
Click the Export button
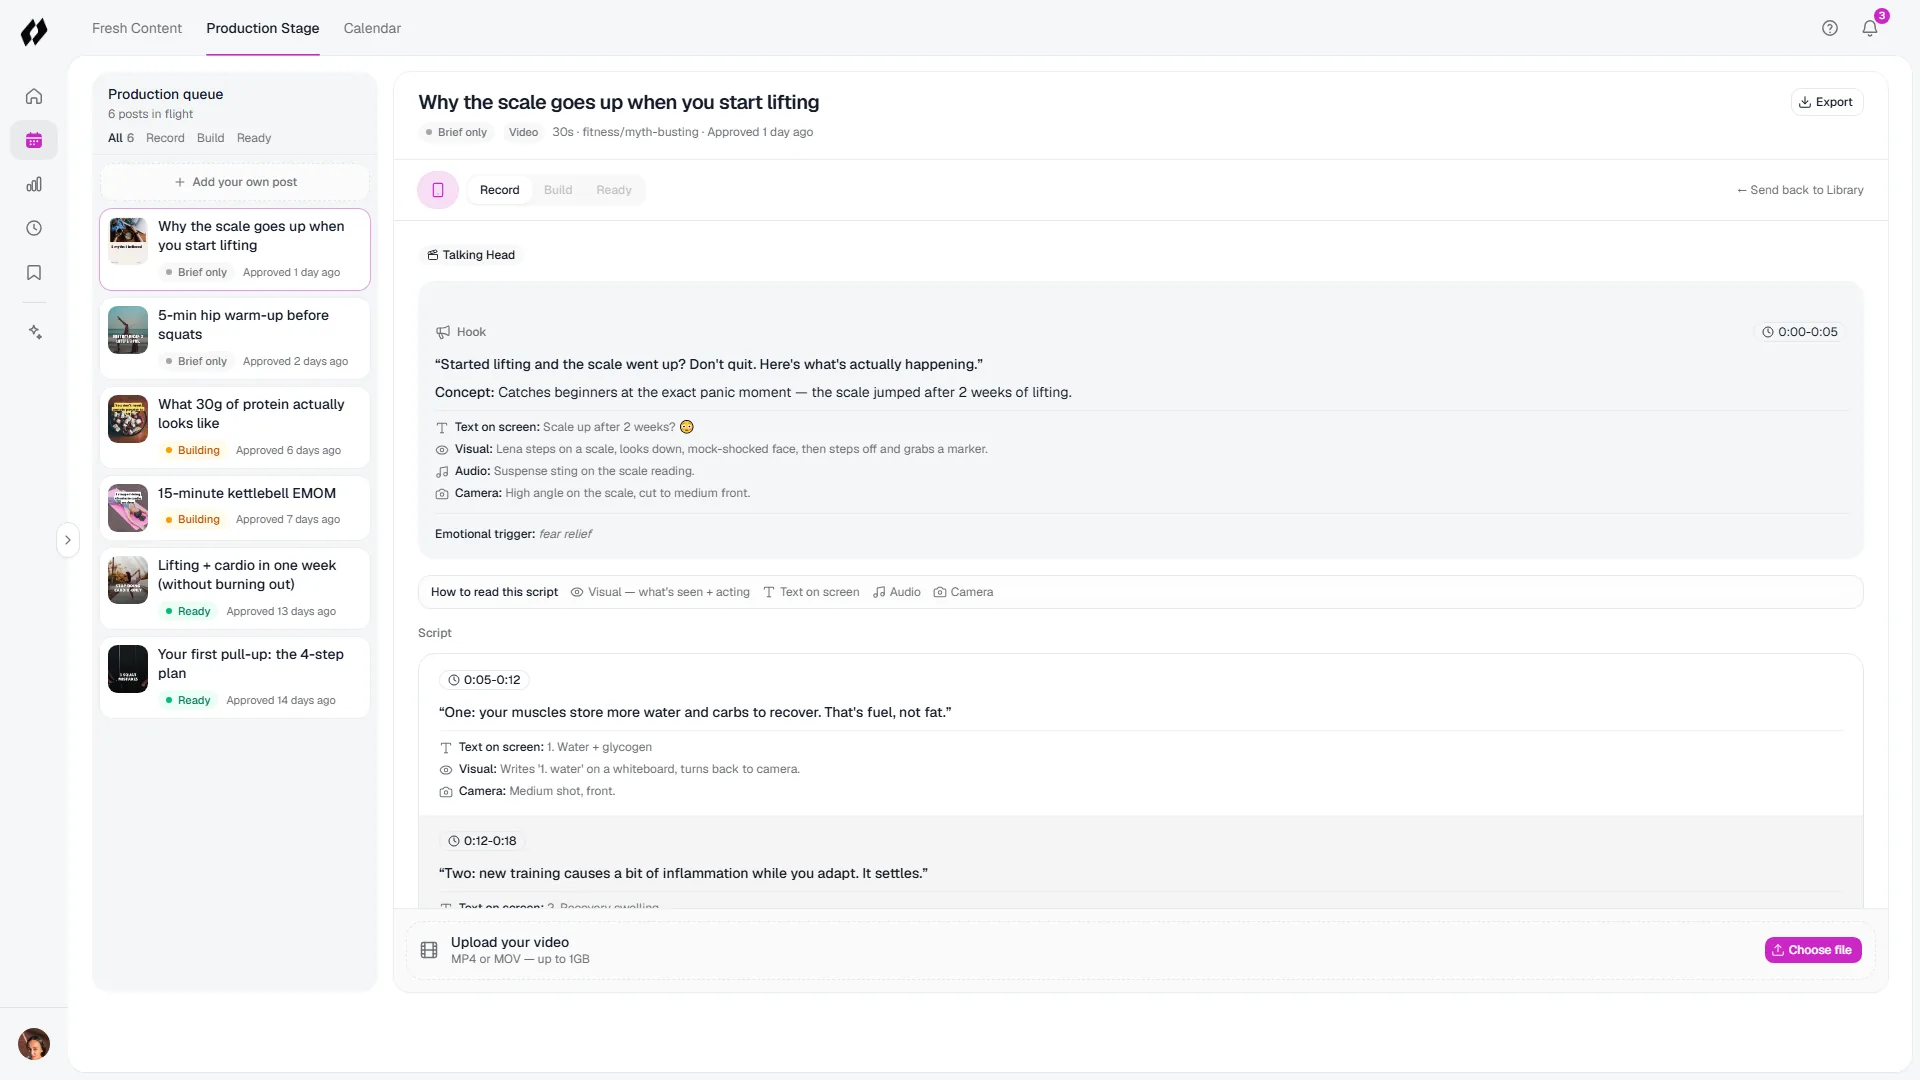tap(1826, 102)
